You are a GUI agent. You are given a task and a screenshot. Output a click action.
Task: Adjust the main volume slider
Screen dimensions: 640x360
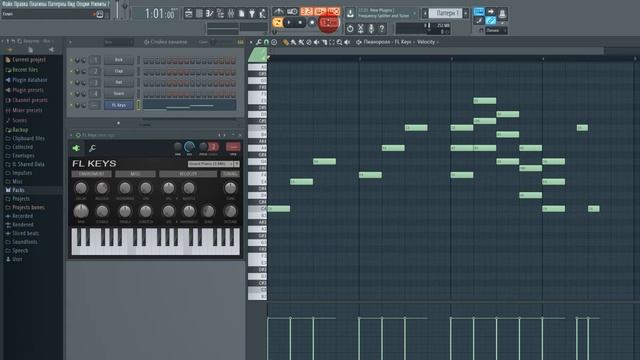(x=118, y=9)
